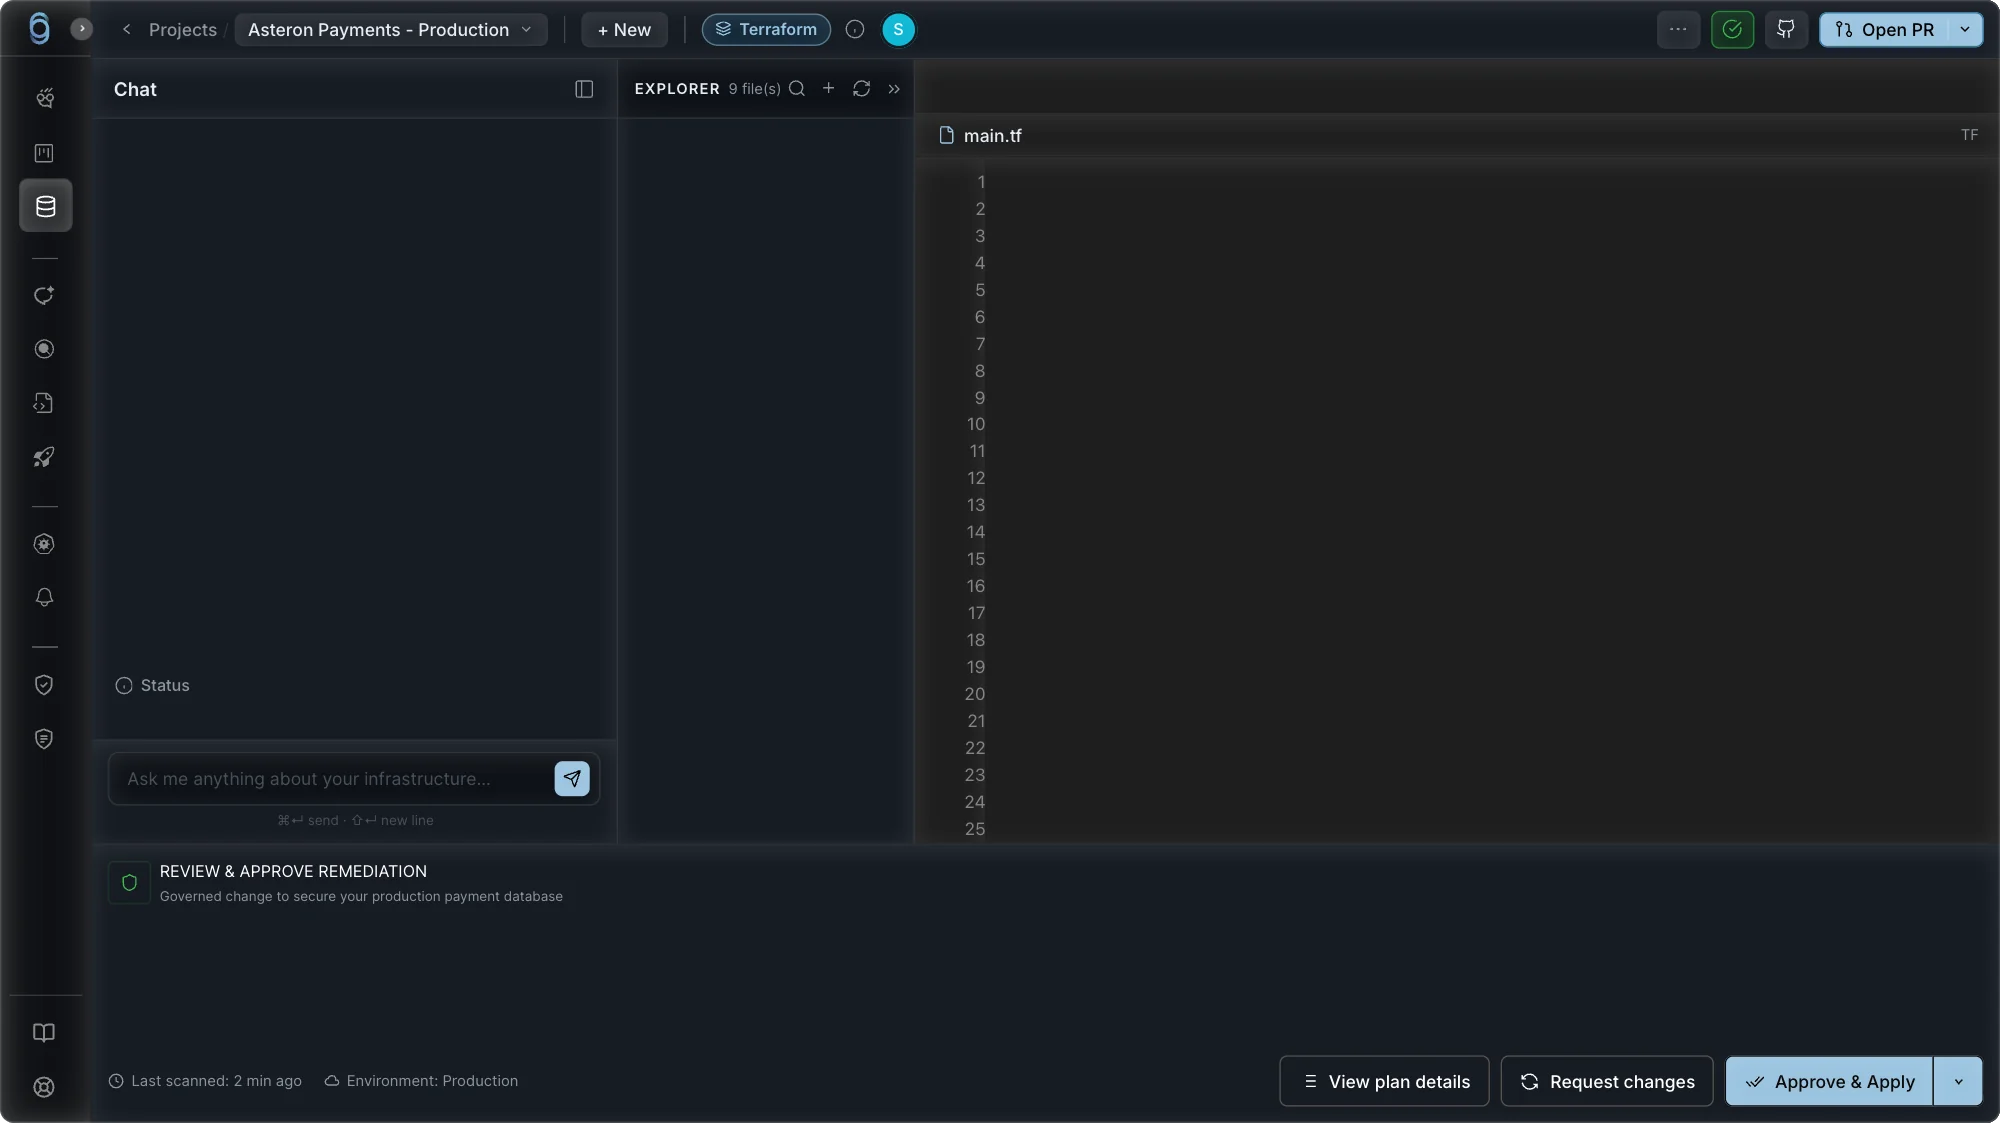Expand the sidebar with the arrow toggle
Screen dimensions: 2000x1123
82,29
